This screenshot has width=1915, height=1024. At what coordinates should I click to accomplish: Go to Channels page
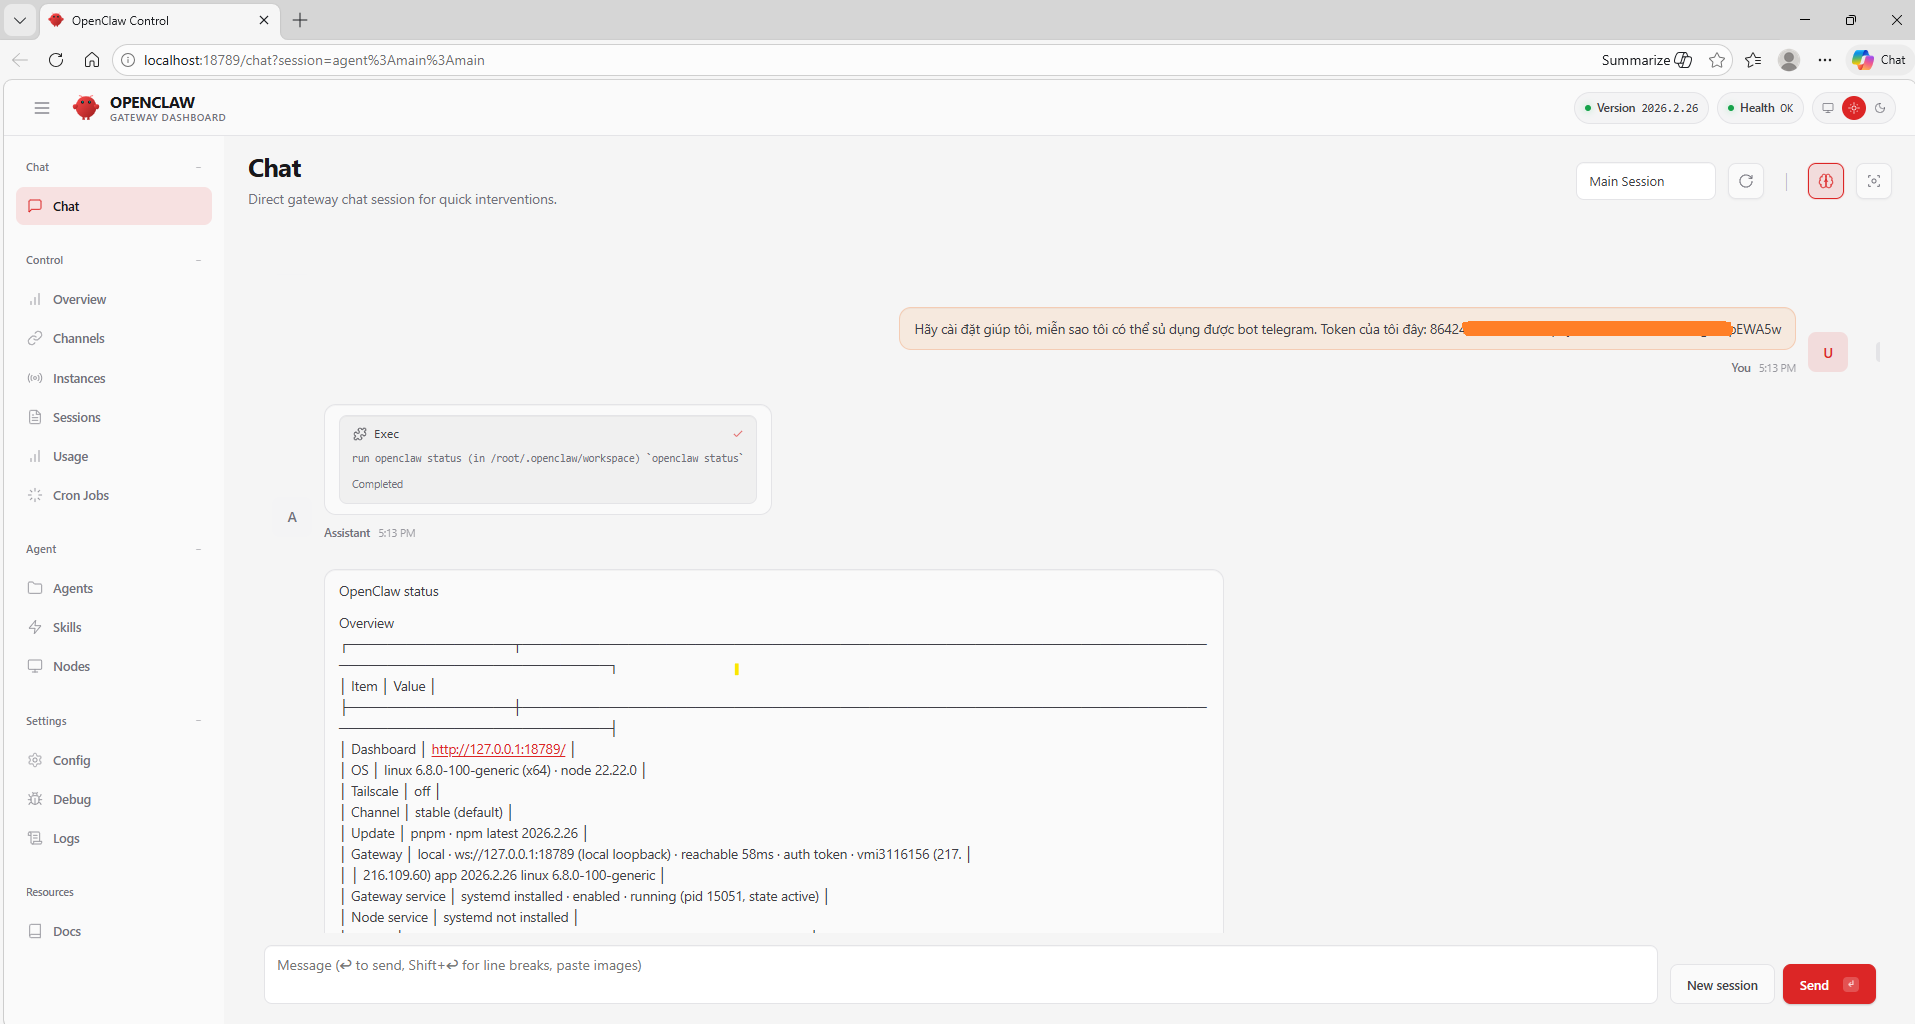(114, 338)
